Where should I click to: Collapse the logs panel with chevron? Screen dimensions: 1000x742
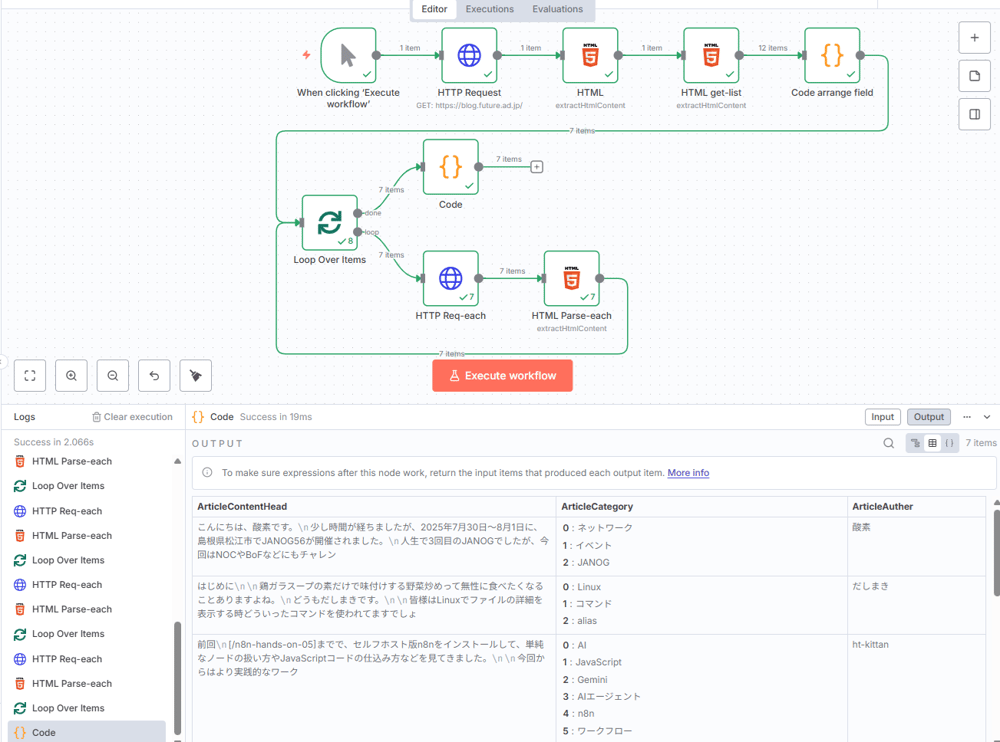(987, 417)
